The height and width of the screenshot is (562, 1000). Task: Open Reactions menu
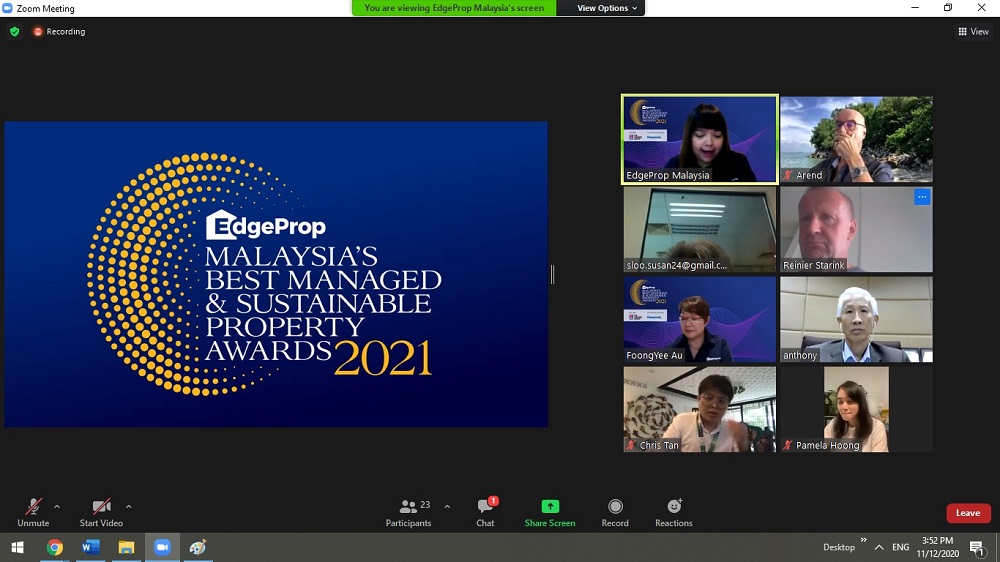click(673, 512)
